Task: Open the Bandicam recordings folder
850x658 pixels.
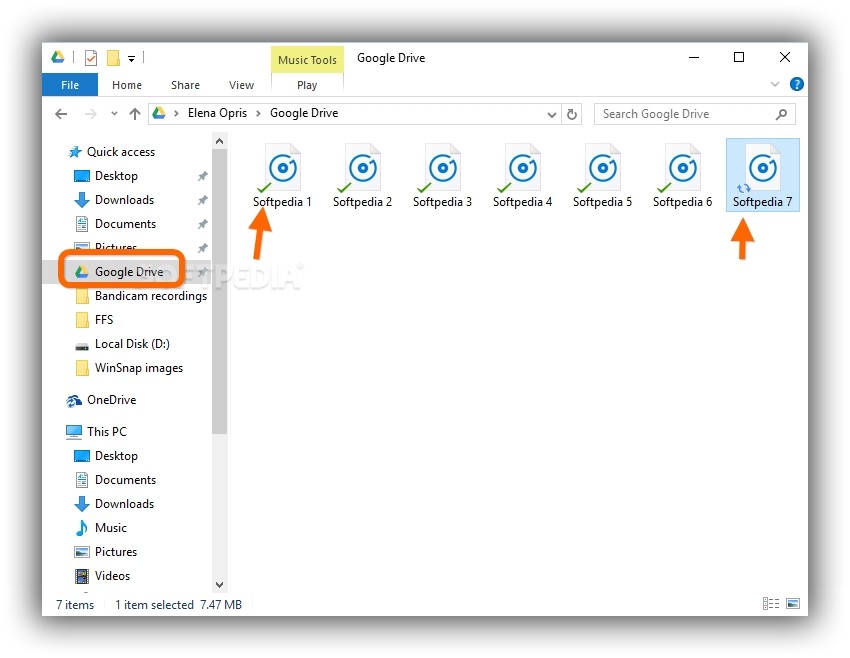Action: coord(150,295)
